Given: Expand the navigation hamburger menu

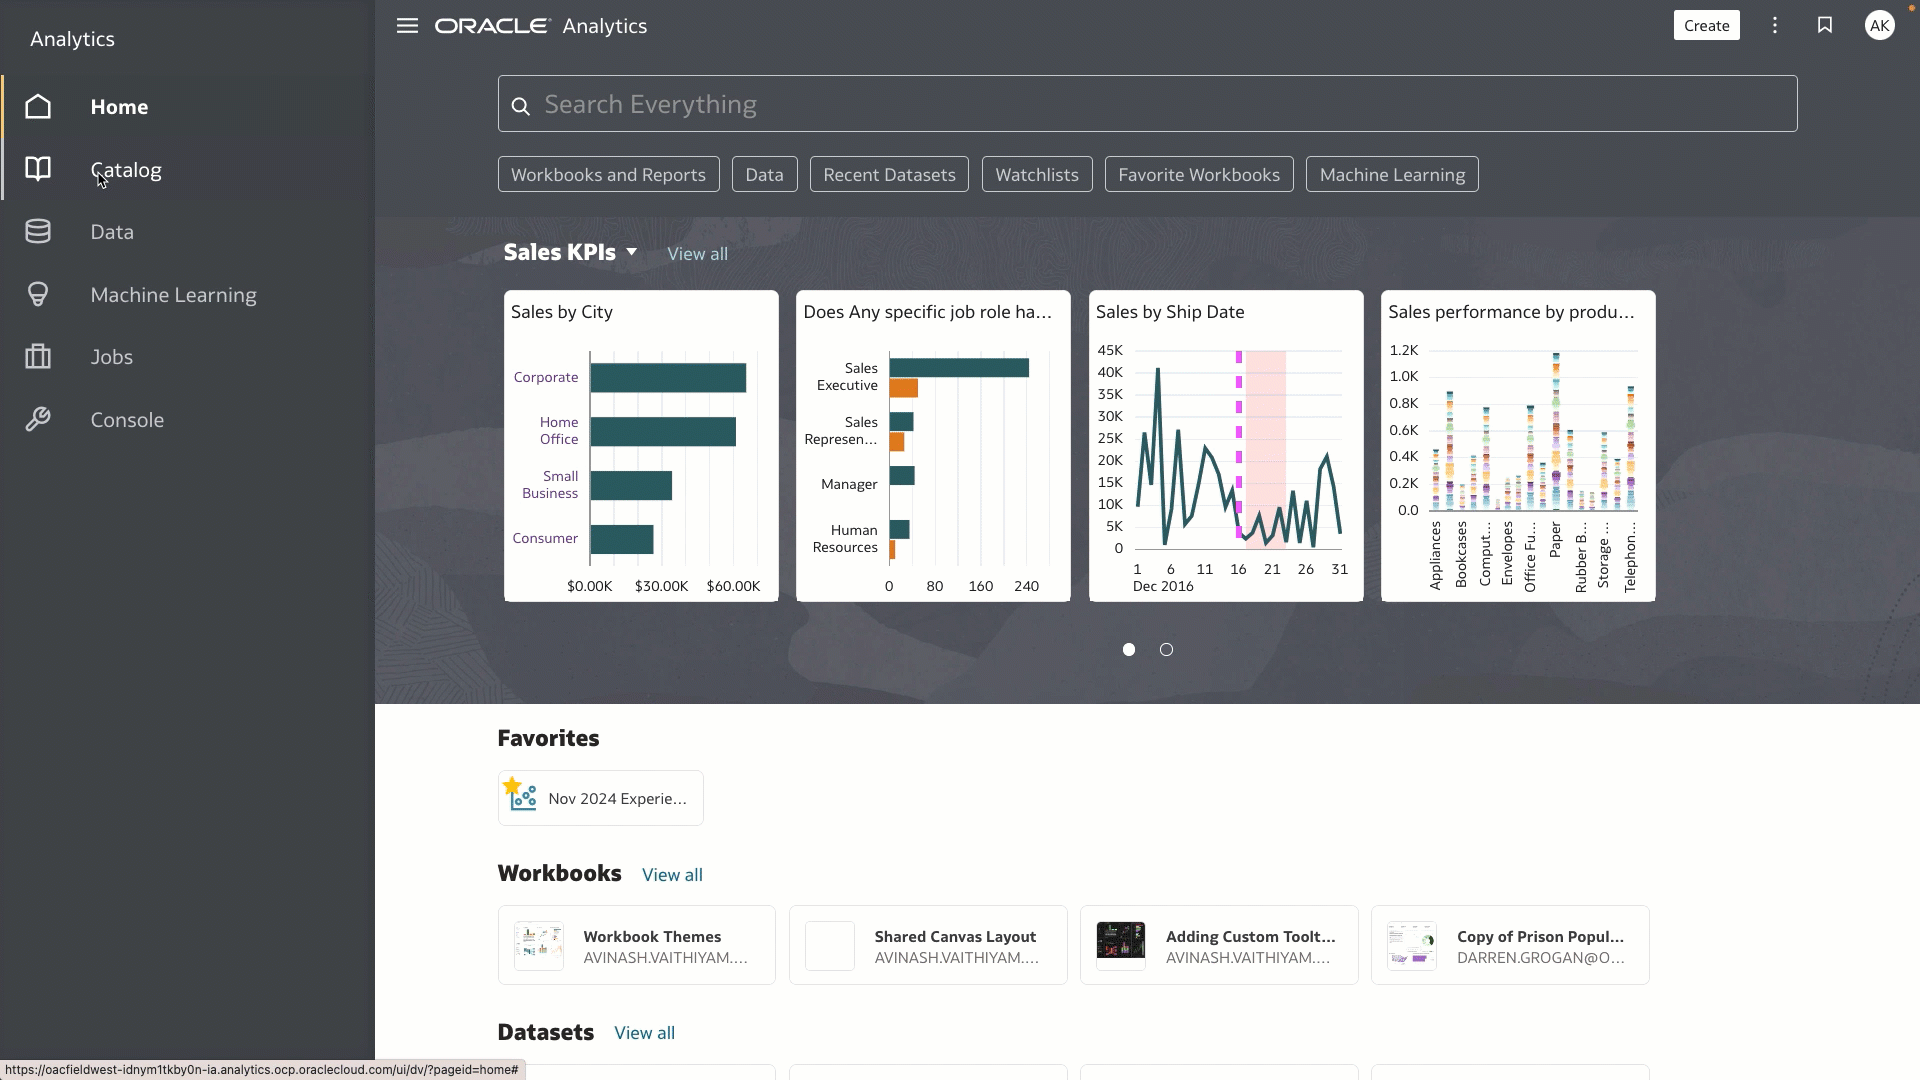Looking at the screenshot, I should coord(407,25).
